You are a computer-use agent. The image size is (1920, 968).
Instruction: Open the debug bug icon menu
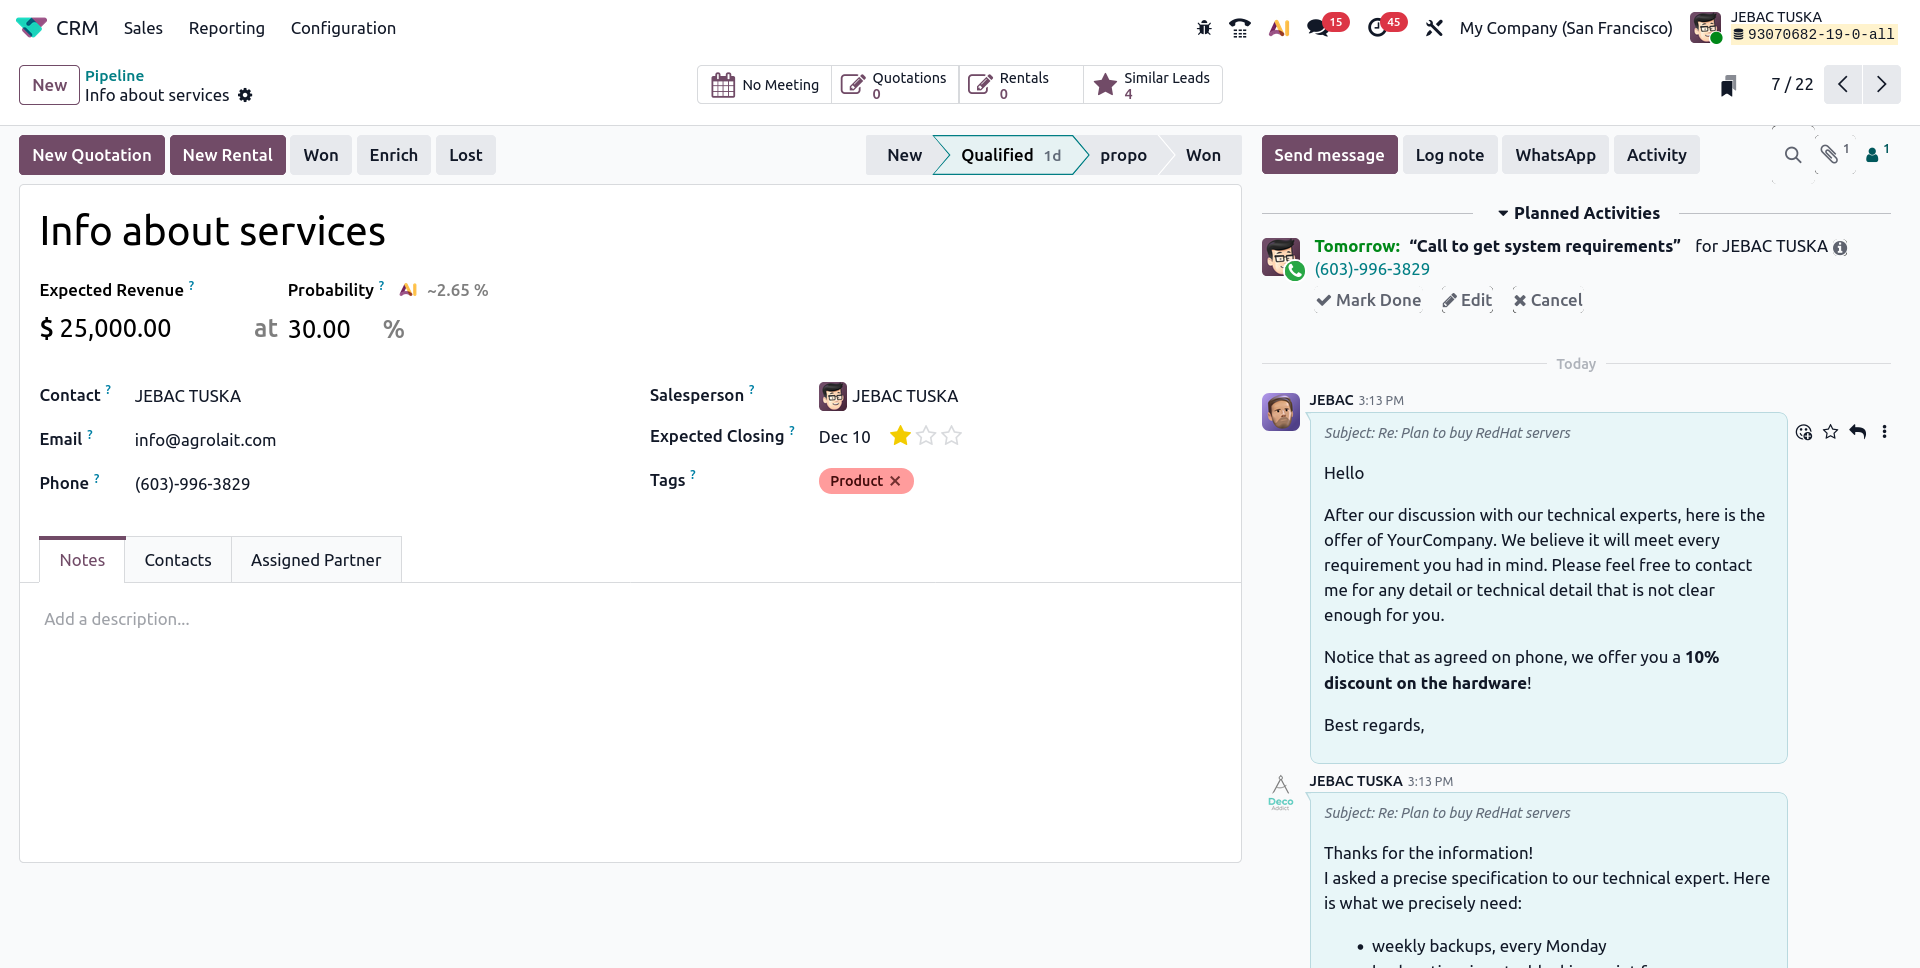1204,28
